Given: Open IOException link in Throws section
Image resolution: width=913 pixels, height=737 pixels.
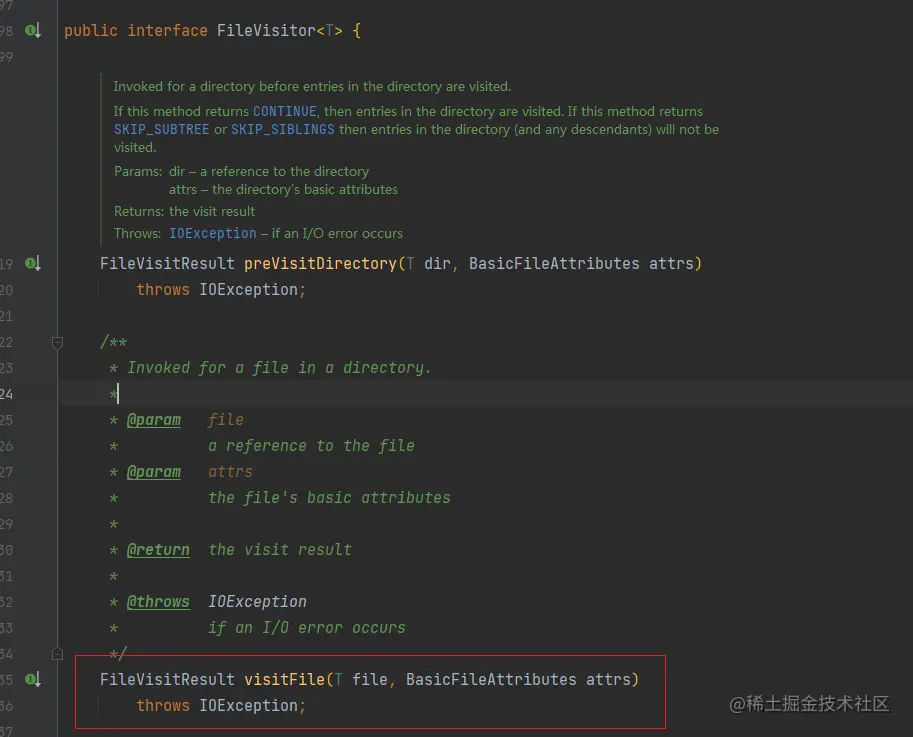Looking at the screenshot, I should pos(213,233).
